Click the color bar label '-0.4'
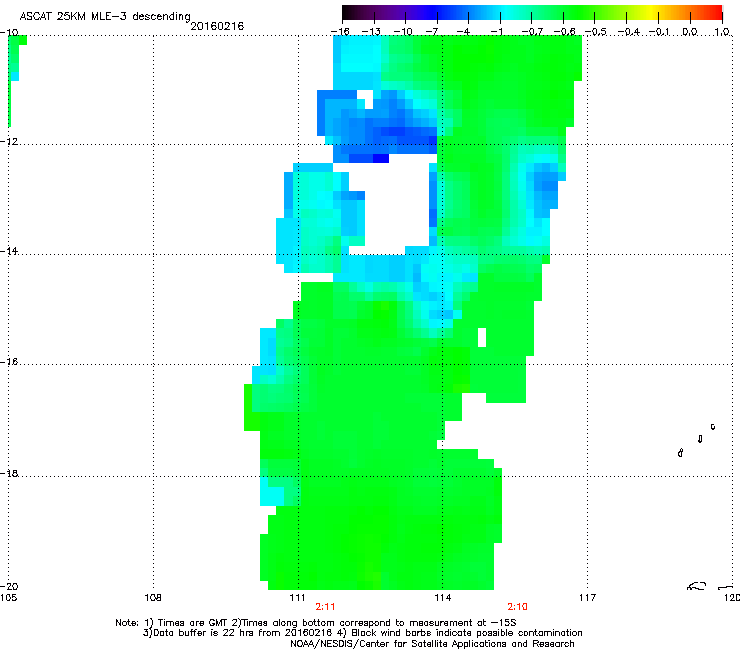This screenshot has width=740, height=650. click(x=628, y=32)
